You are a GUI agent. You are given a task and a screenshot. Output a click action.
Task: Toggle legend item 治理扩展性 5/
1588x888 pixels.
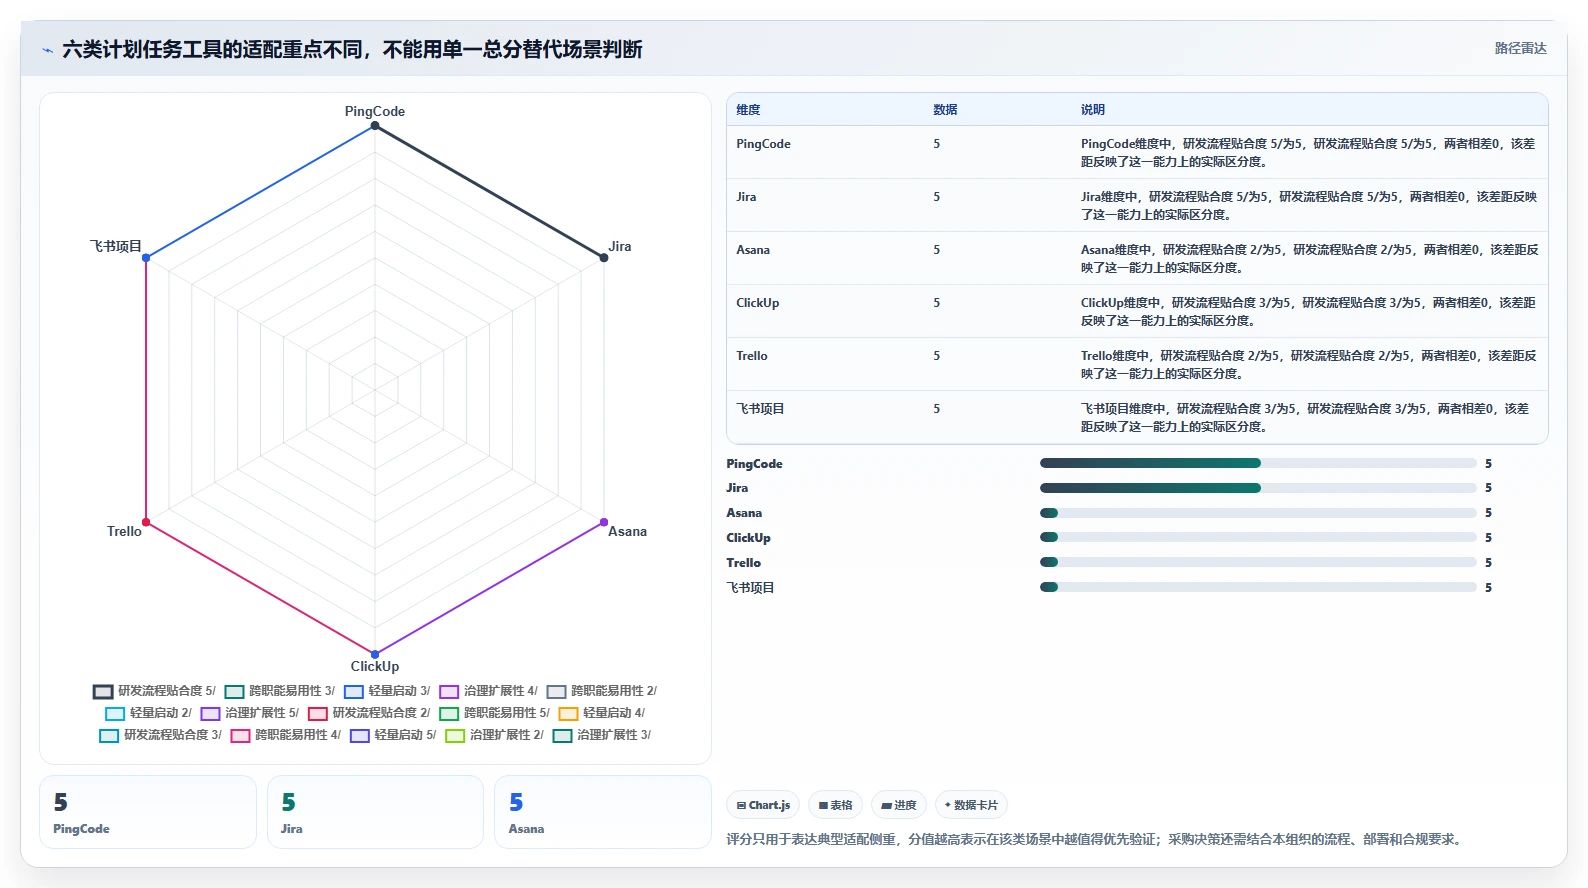point(250,713)
